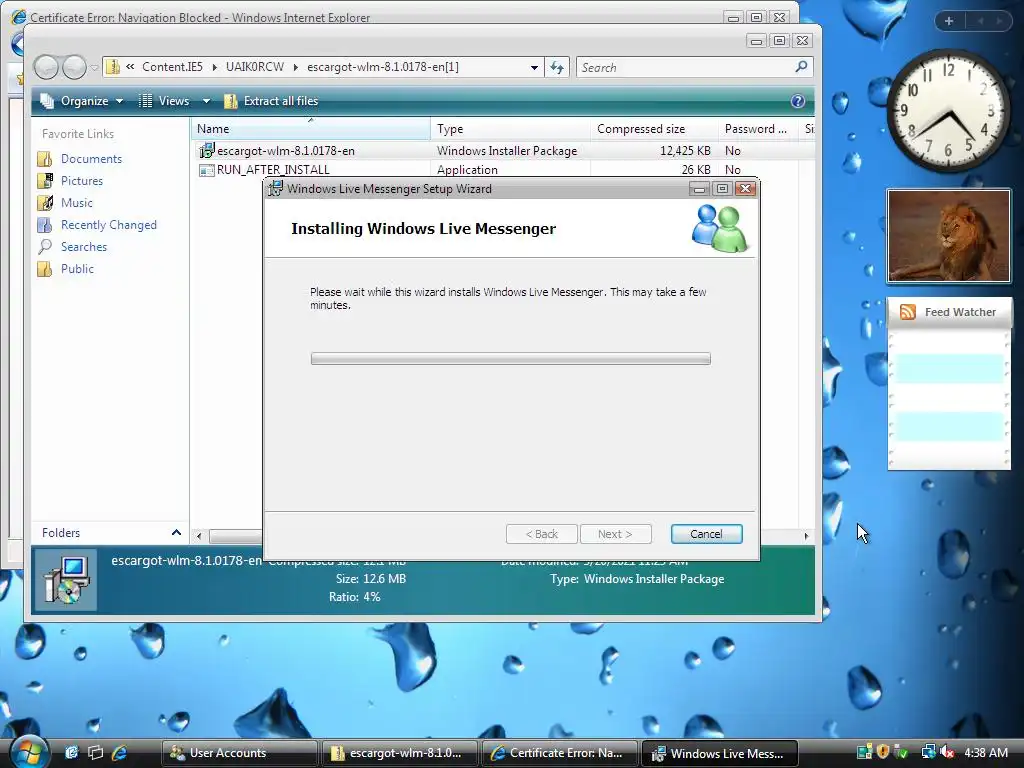Switch to the escargot-wlm-8.1.0... taskbar button
The height and width of the screenshot is (768, 1024).
click(400, 753)
